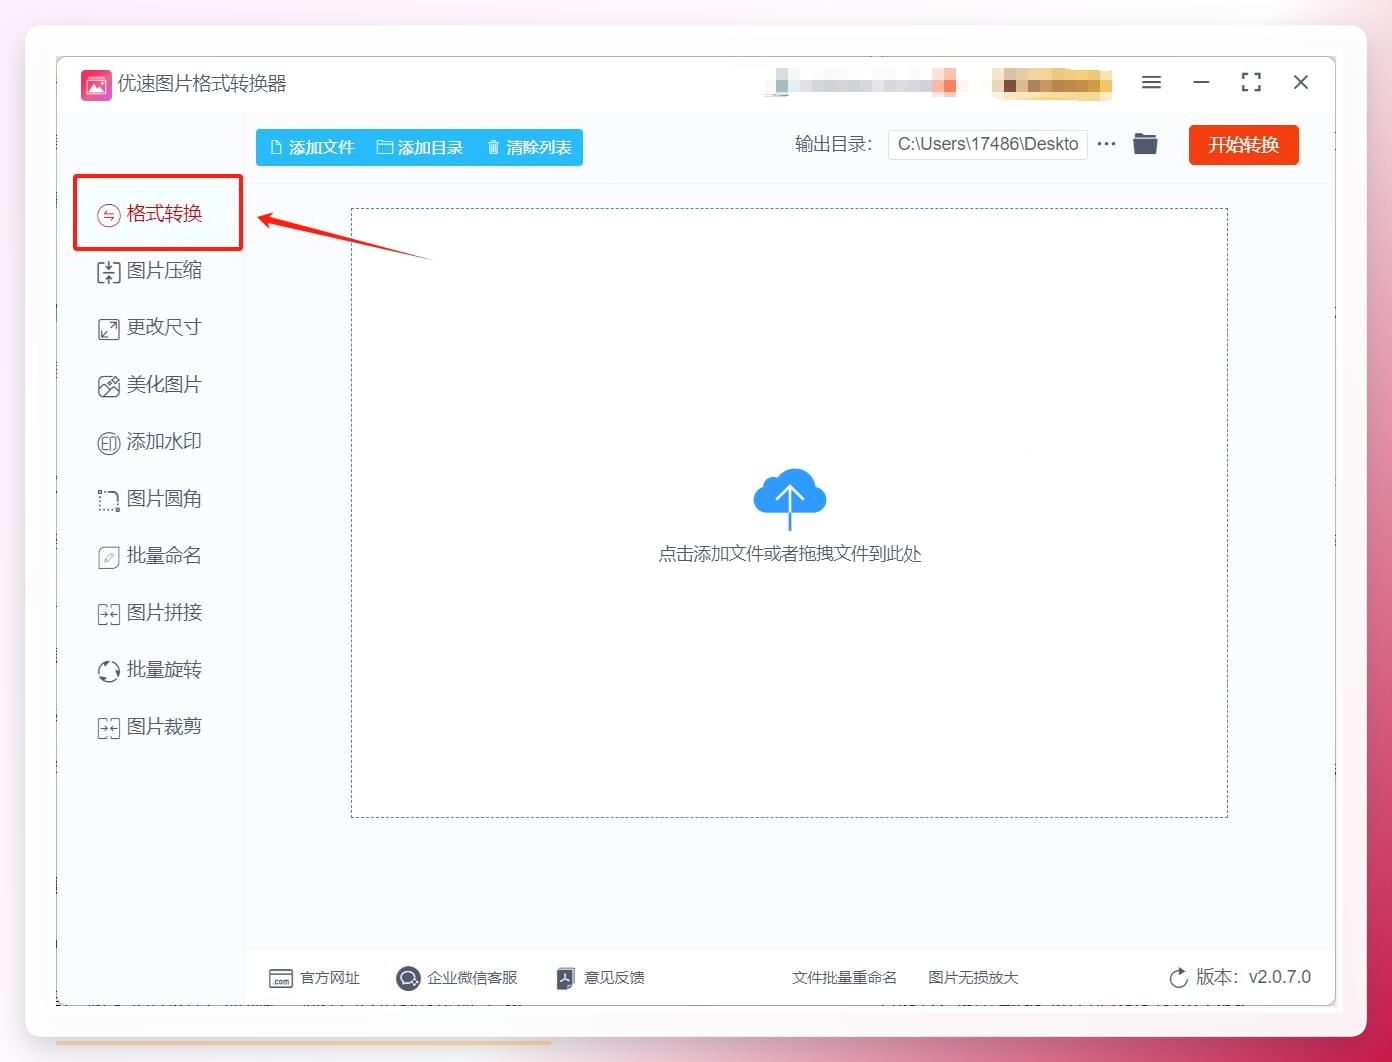Click 图片无损放大 link

click(973, 978)
